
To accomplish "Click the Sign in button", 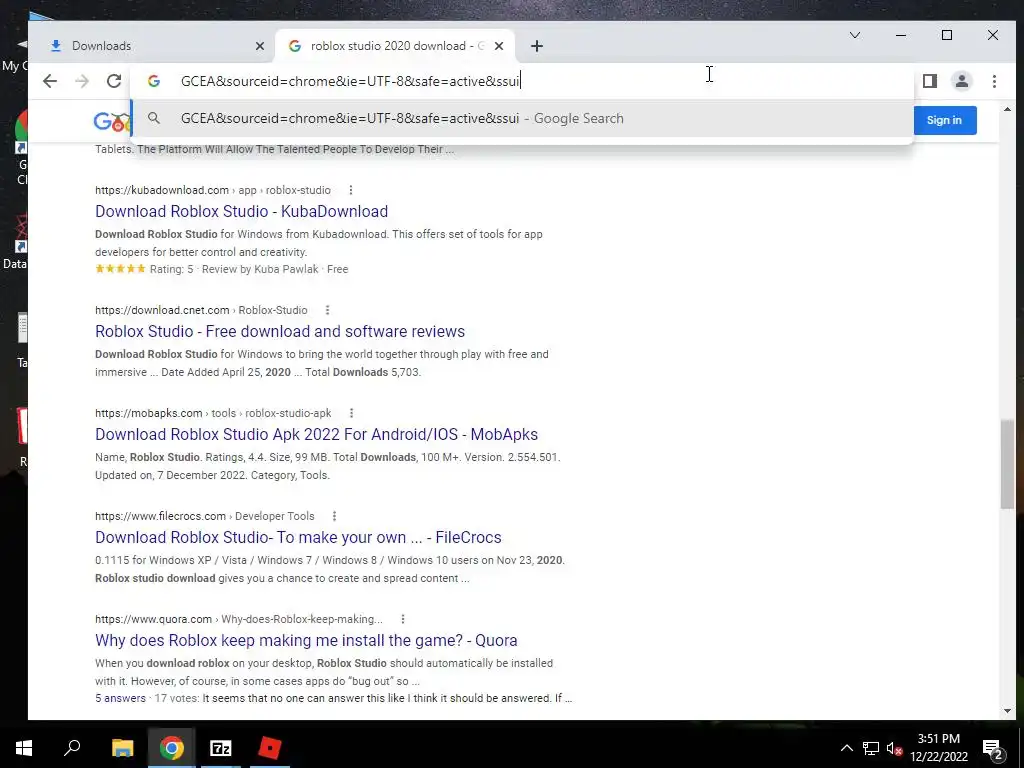I will [x=944, y=120].
